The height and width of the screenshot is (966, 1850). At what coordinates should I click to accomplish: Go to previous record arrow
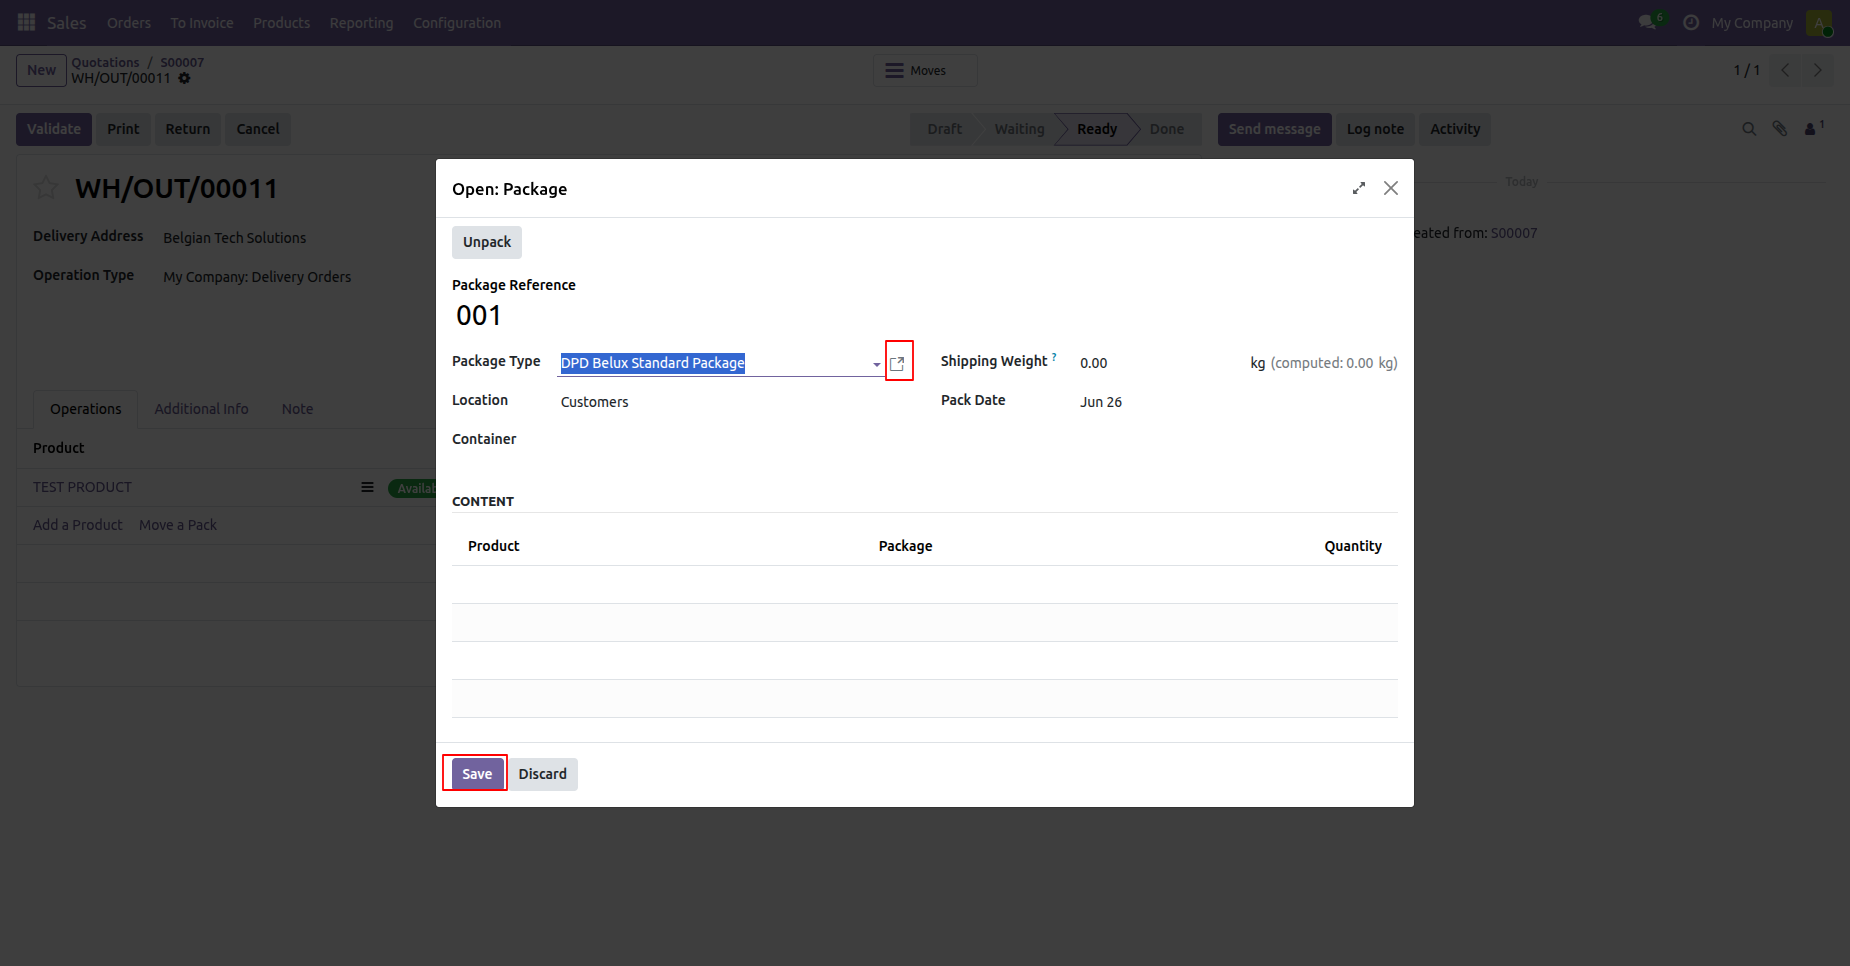1785,70
